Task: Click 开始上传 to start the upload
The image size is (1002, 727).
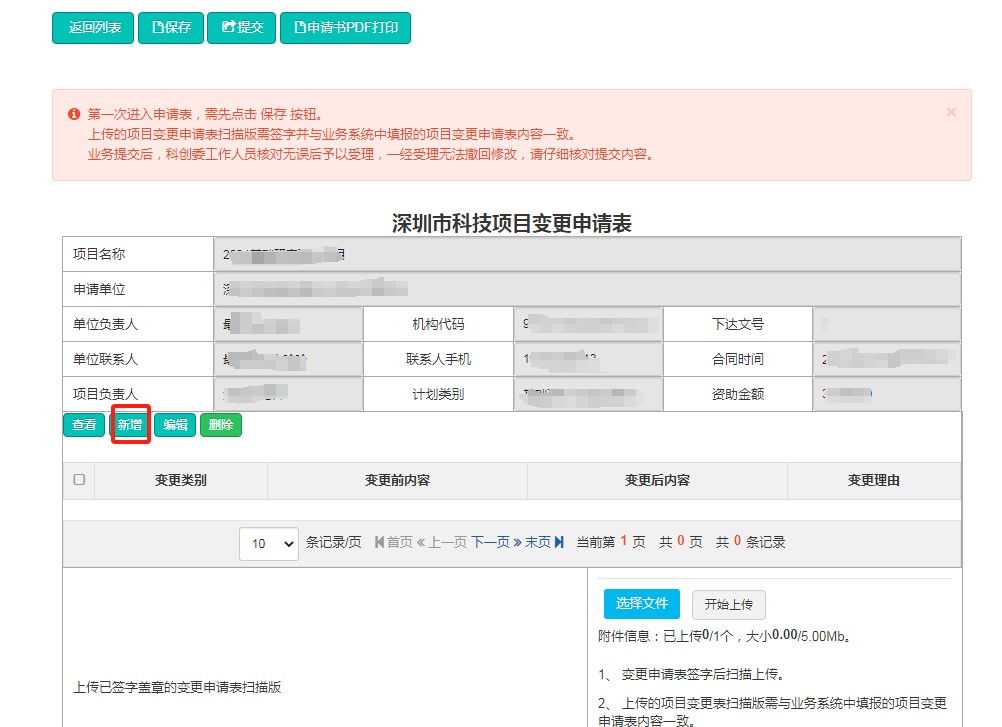Action: point(729,604)
